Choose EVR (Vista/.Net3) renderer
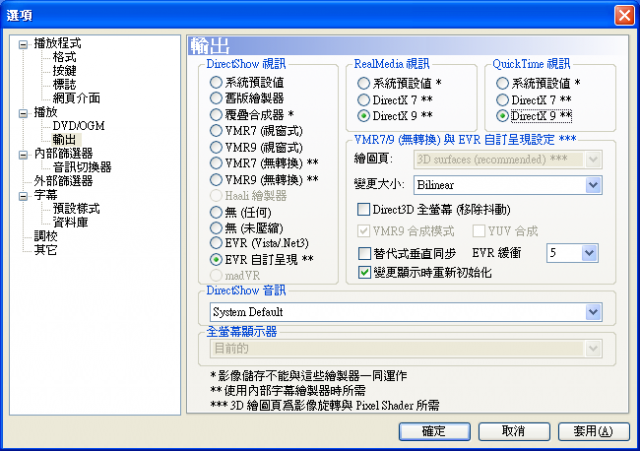Viewport: 640px width, 451px height. pos(216,243)
